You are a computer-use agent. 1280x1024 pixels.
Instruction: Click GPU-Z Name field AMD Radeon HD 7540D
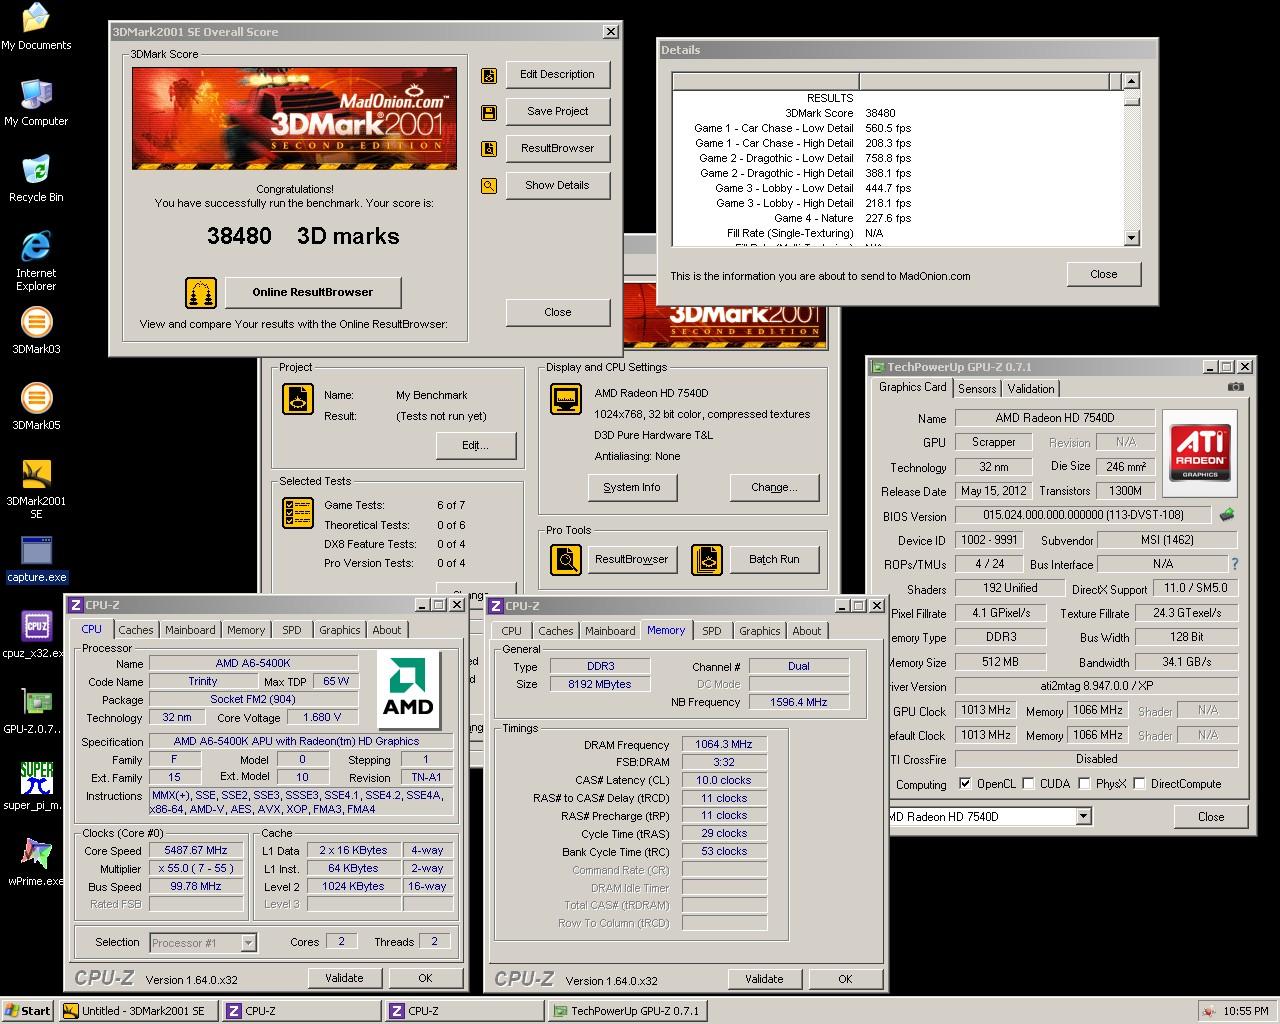point(1055,418)
